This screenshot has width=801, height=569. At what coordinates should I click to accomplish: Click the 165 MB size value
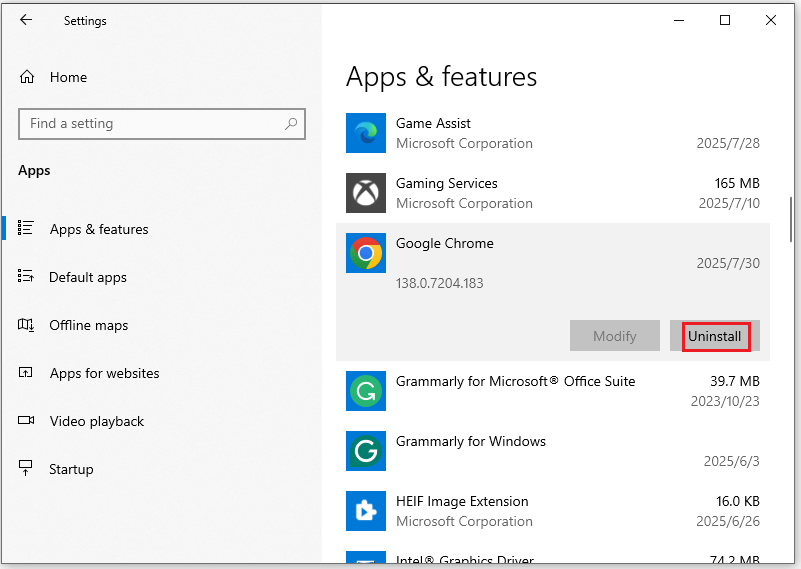(x=737, y=183)
